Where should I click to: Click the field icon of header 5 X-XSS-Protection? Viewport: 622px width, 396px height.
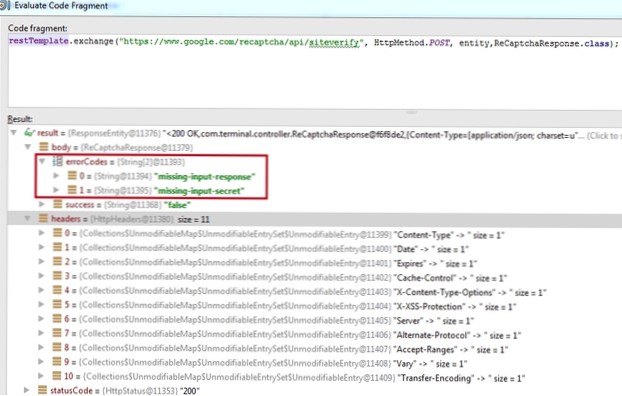pos(58,304)
